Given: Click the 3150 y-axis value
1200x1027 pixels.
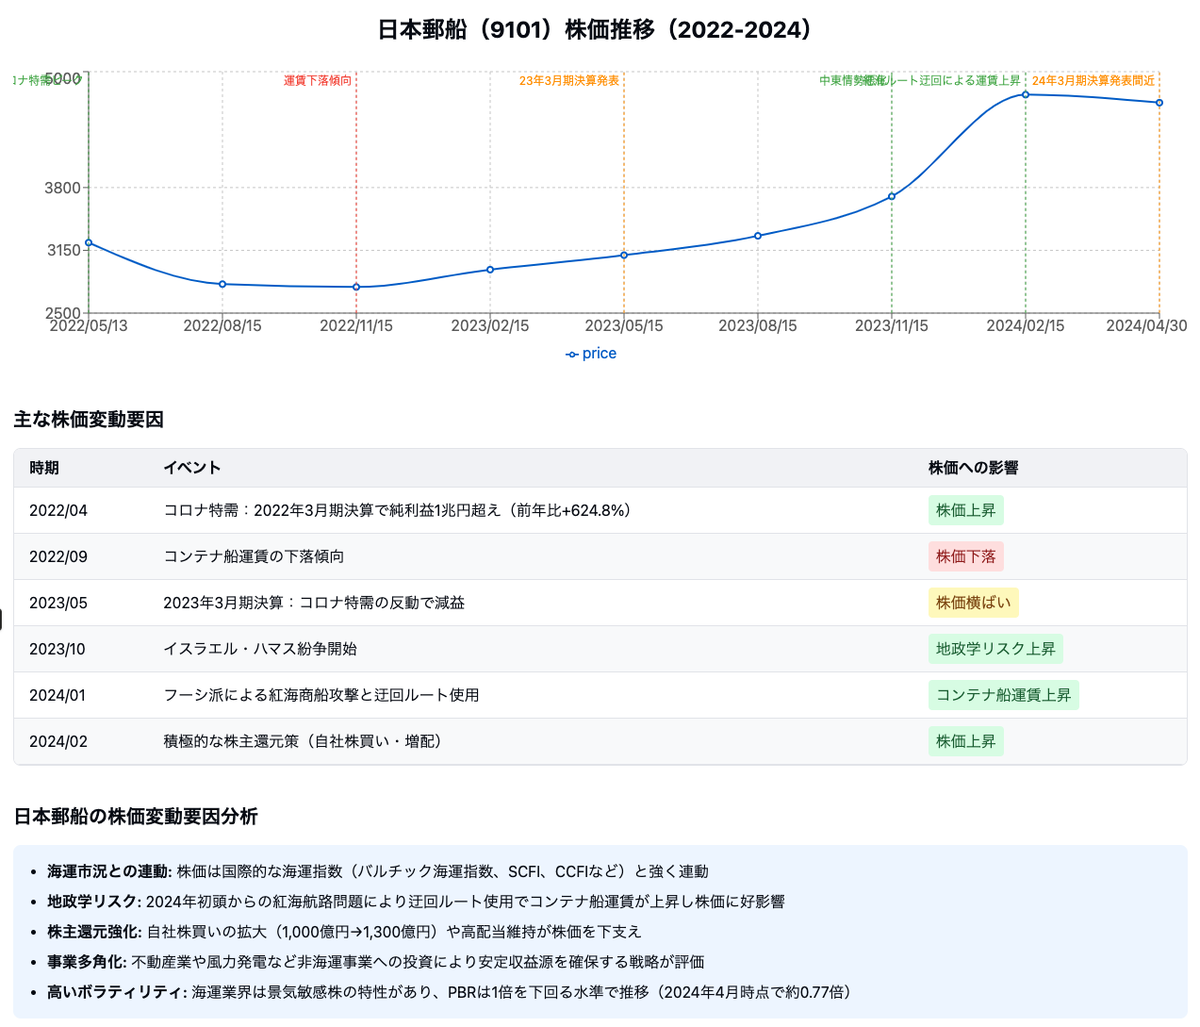Looking at the screenshot, I should point(65,250).
